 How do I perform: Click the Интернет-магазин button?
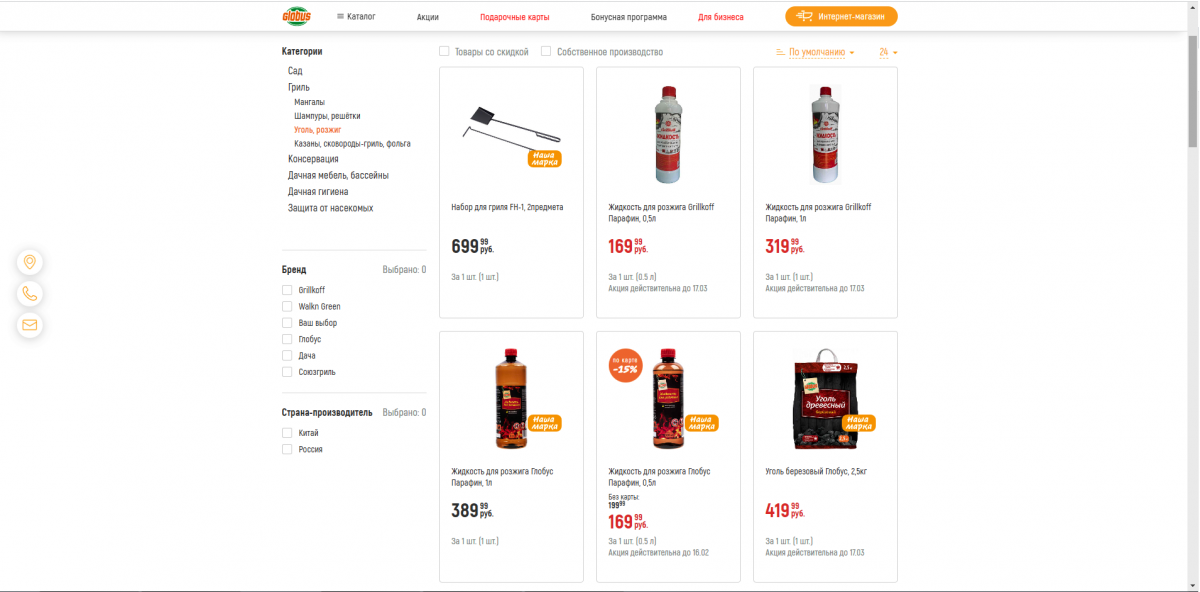coord(841,16)
